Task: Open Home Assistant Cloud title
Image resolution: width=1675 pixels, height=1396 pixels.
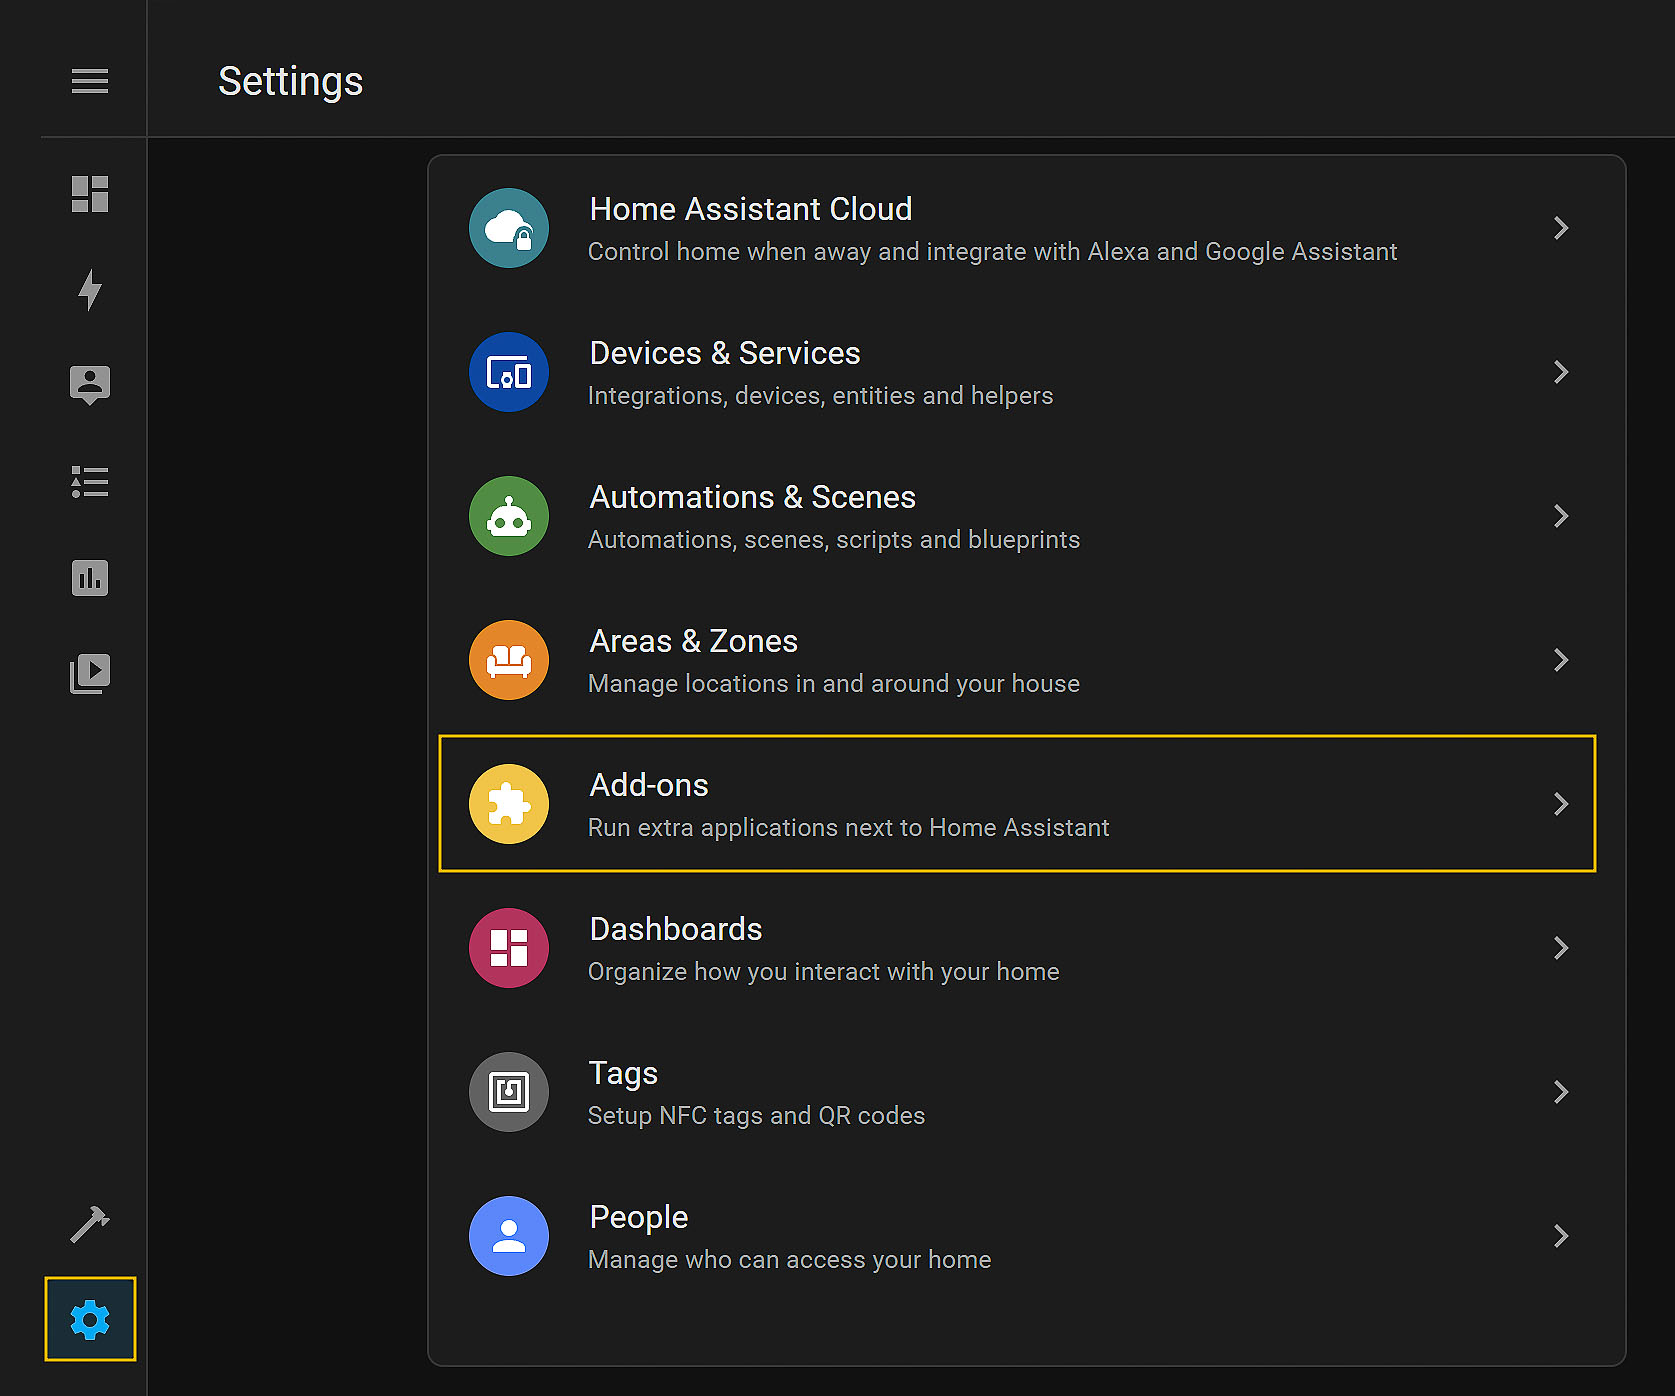Action: point(751,209)
